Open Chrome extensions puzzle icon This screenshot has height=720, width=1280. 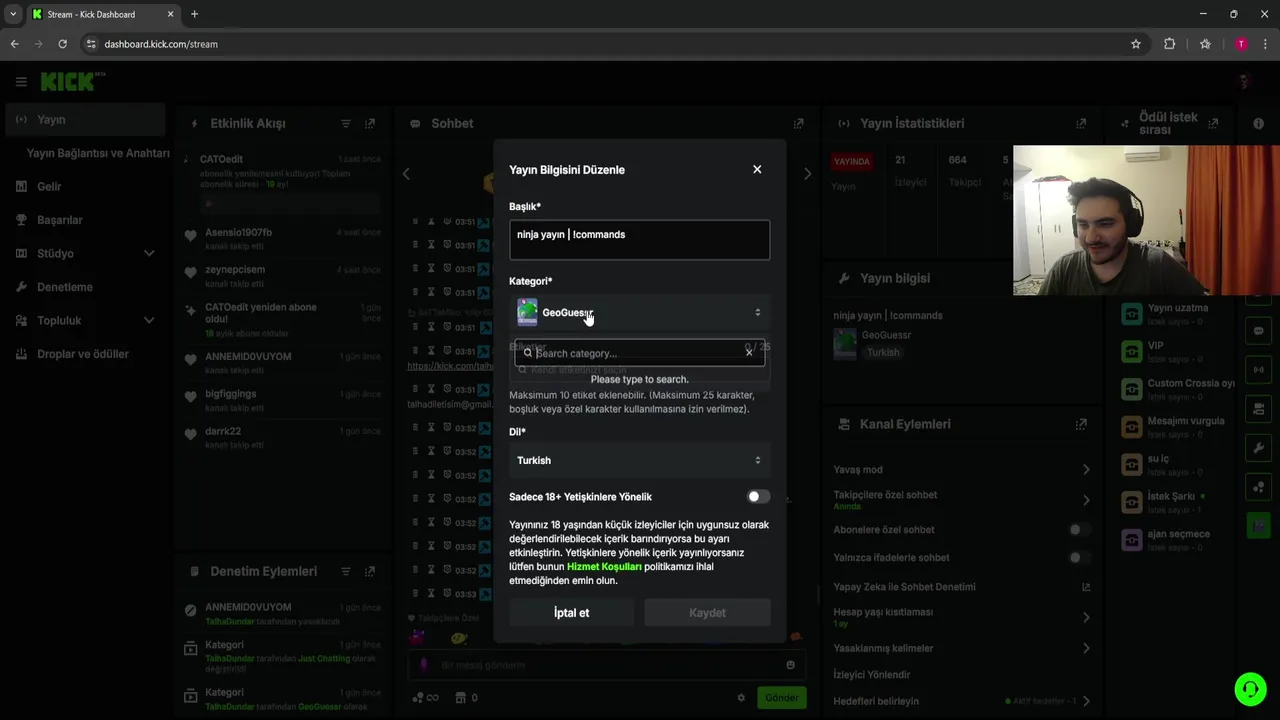(x=1170, y=44)
